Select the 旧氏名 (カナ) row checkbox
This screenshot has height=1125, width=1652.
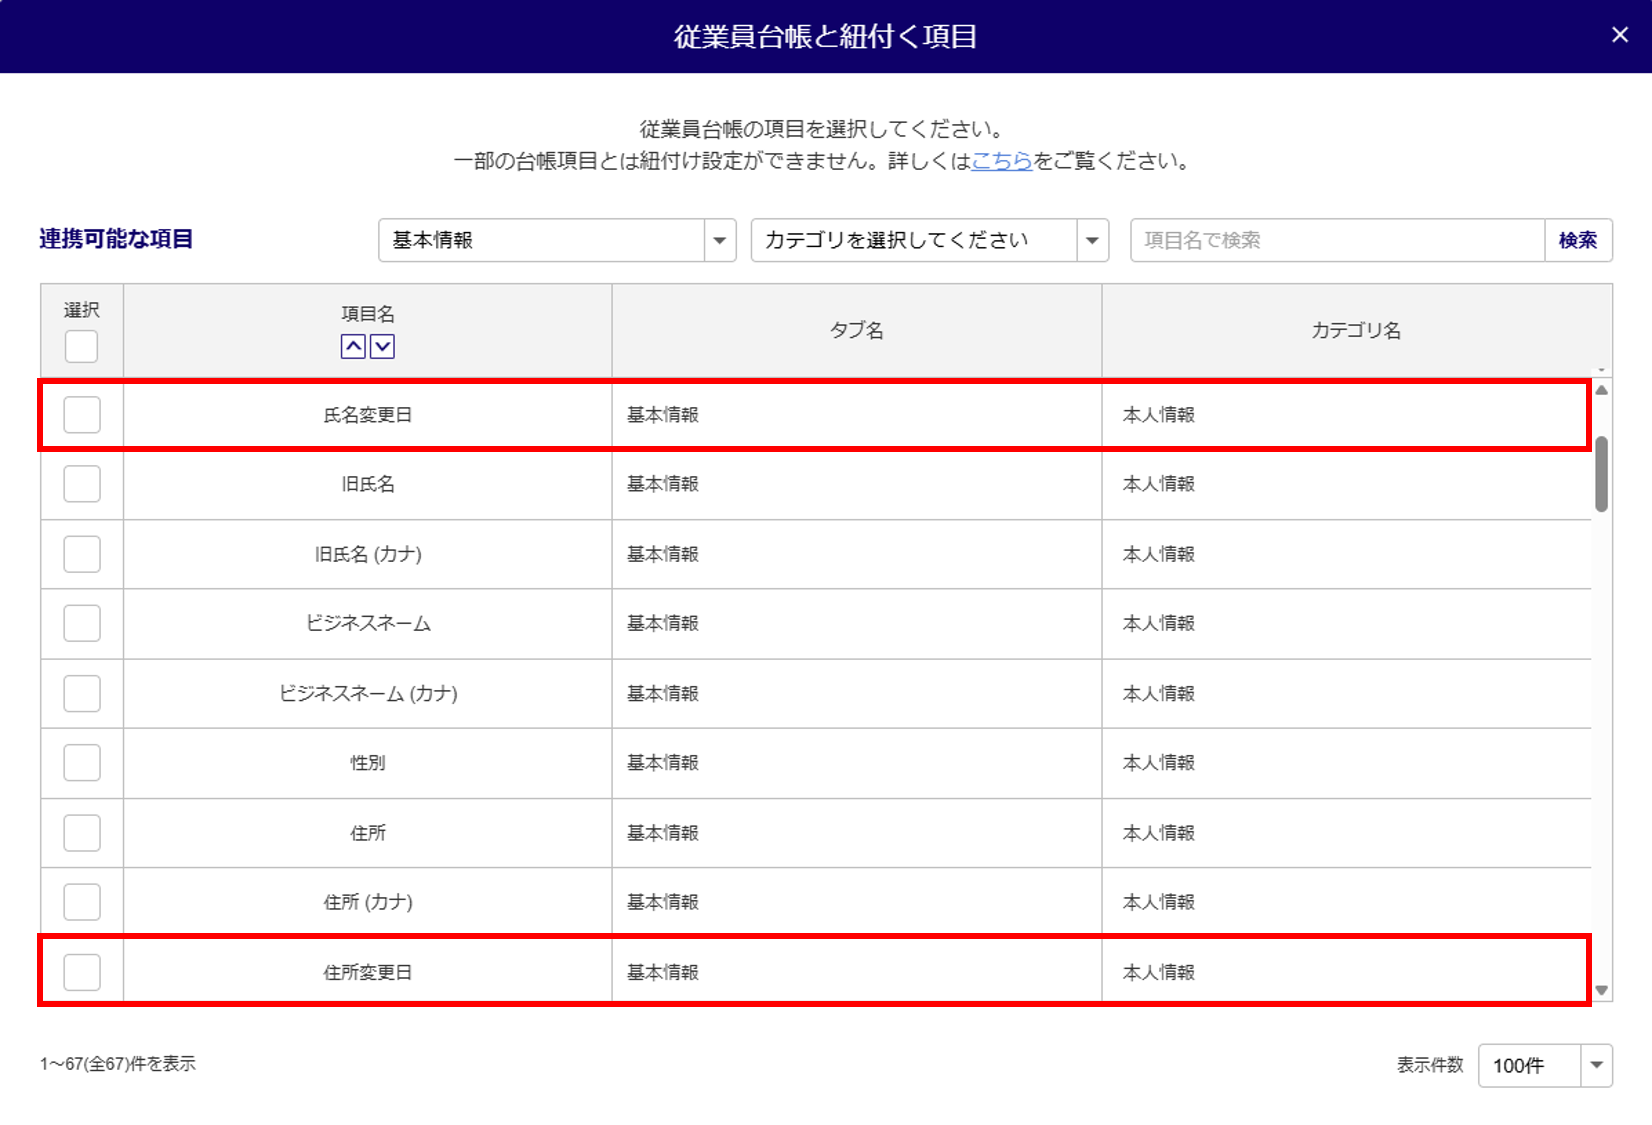click(x=82, y=554)
